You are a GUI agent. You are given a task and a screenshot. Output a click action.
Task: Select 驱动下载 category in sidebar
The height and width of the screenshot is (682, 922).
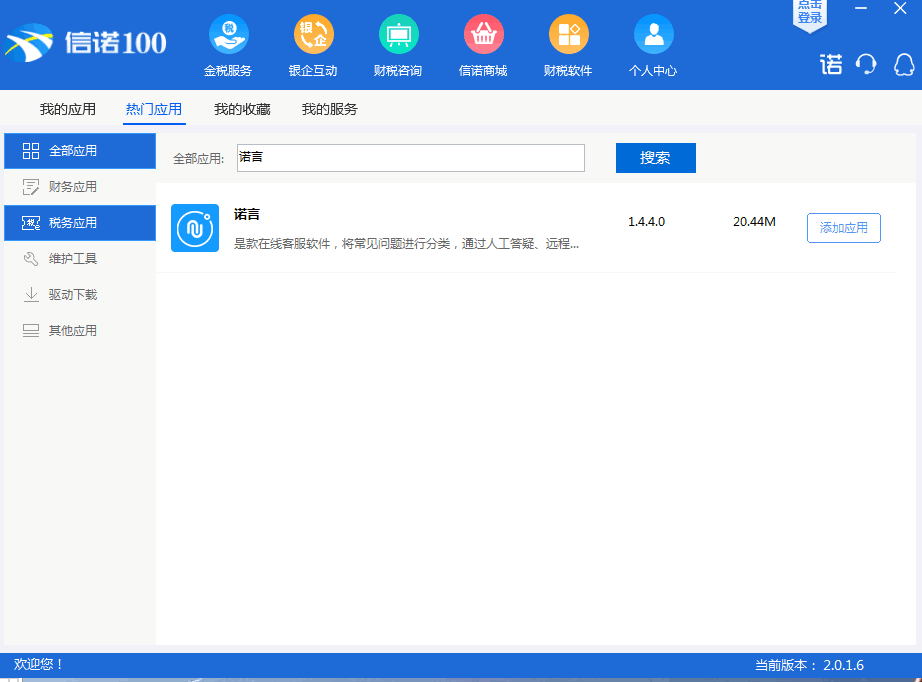pos(80,295)
